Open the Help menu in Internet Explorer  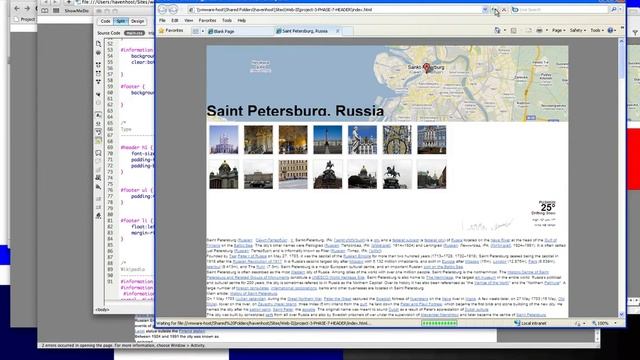[242, 20]
